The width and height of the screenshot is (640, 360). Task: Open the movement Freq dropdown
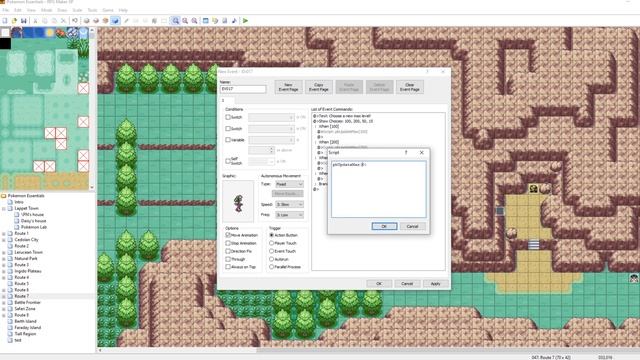(289, 215)
